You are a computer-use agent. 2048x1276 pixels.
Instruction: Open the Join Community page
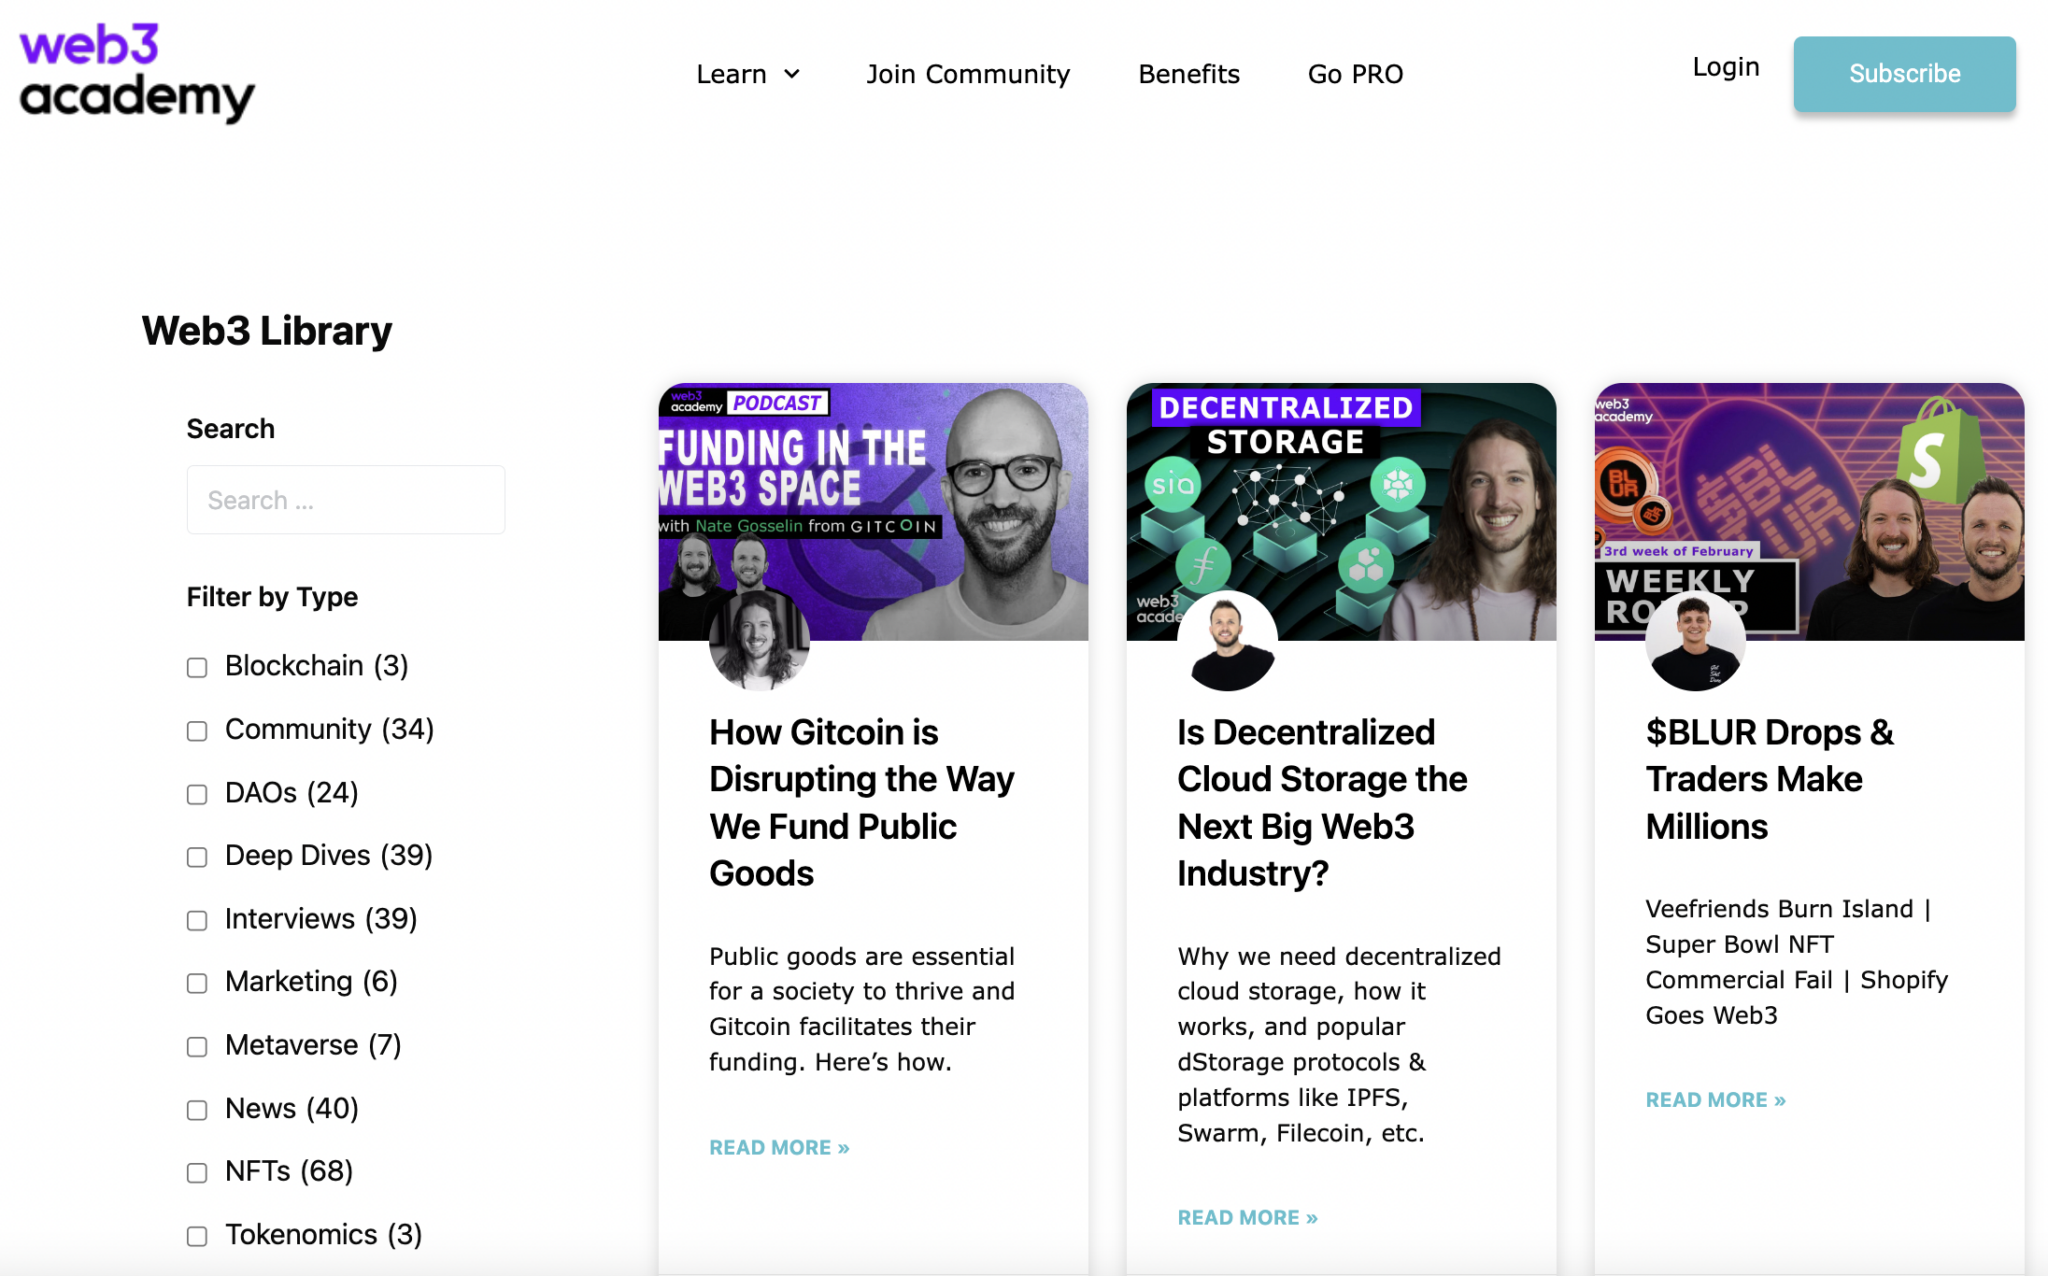968,74
